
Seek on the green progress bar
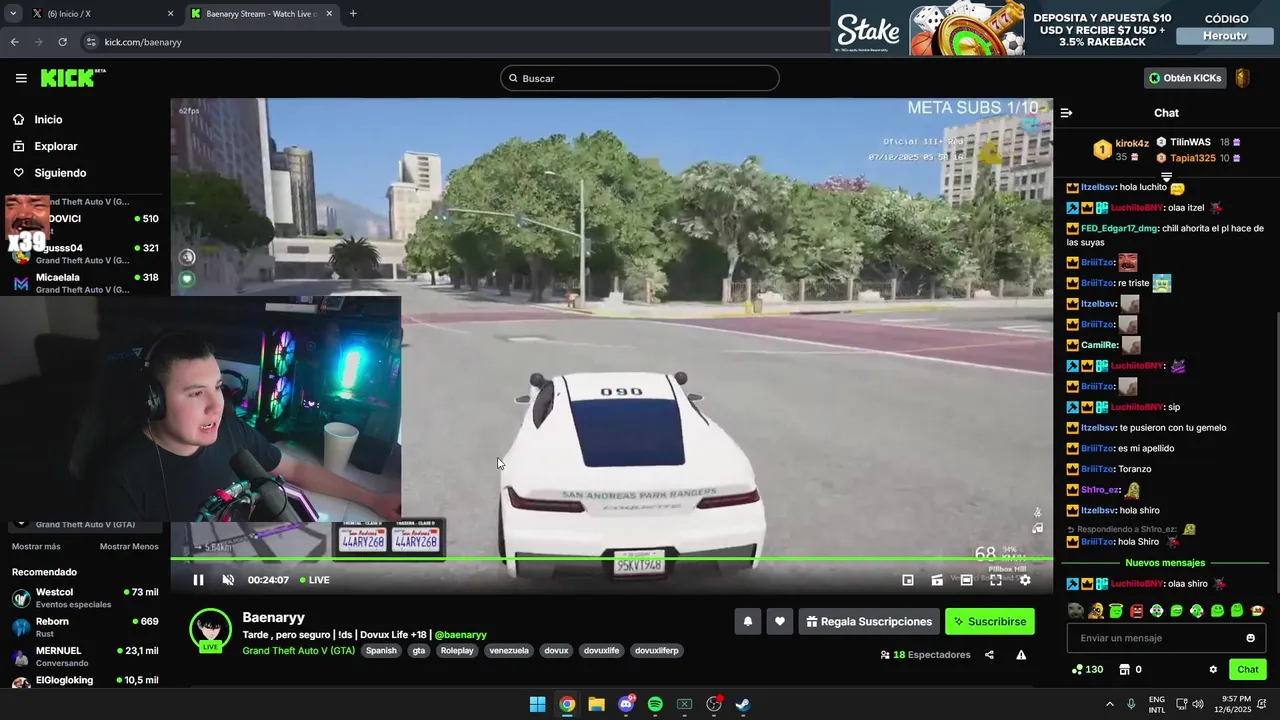tap(611, 559)
